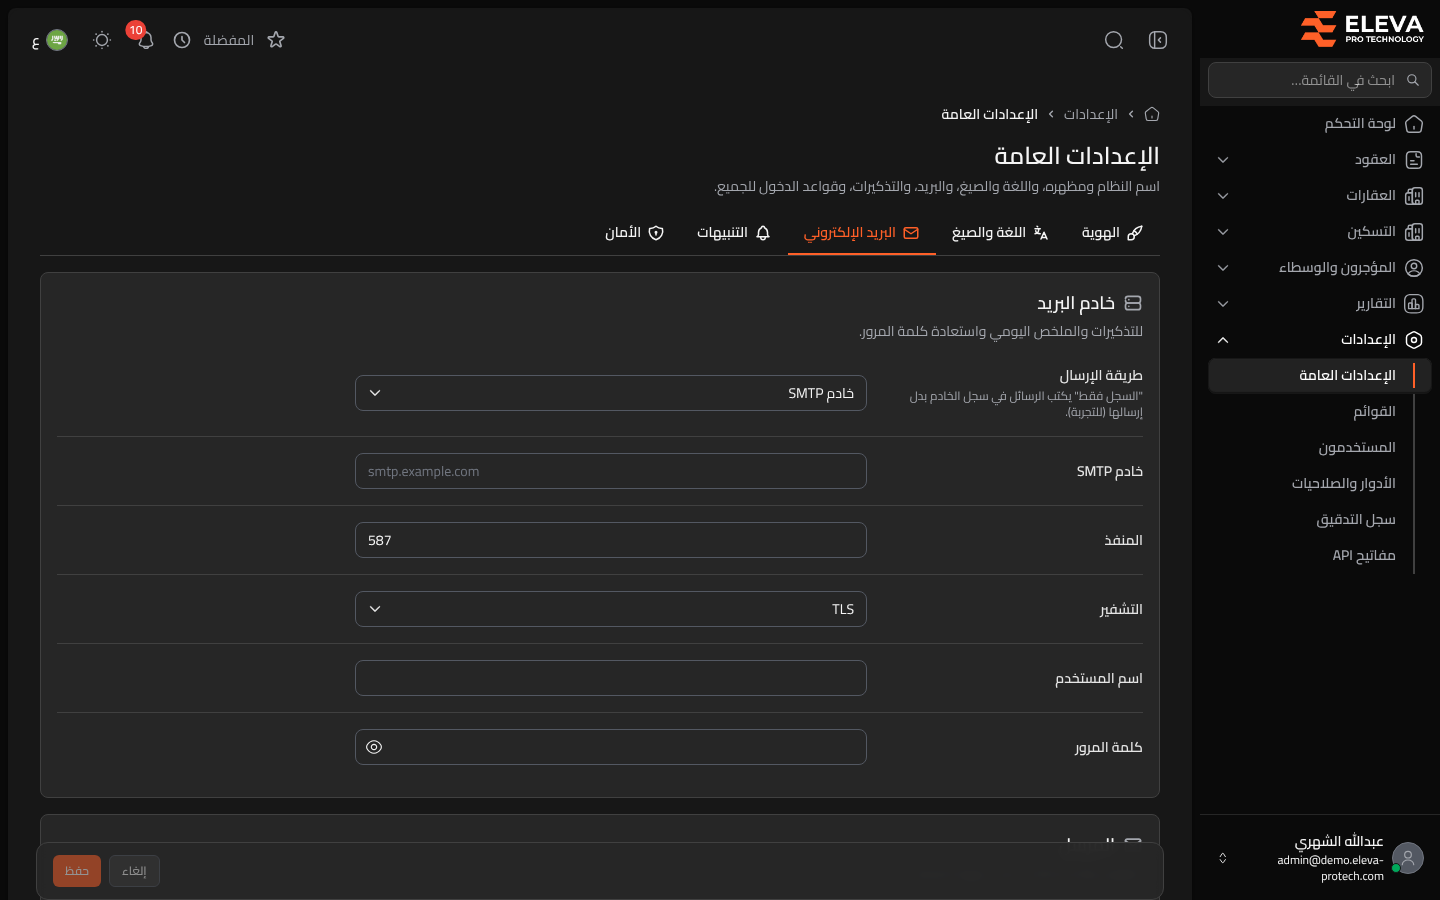Show password using the eye icon
1440x900 pixels.
coord(374,747)
